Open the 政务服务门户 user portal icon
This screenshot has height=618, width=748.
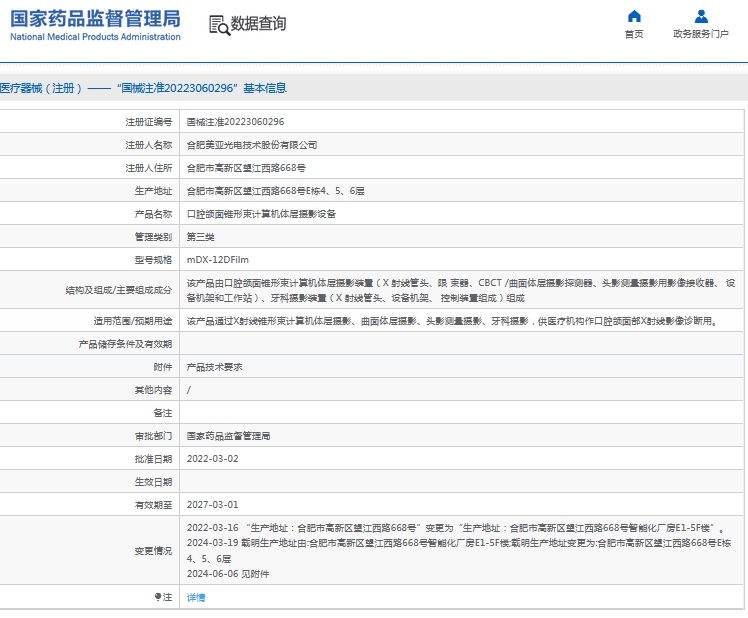tap(701, 16)
